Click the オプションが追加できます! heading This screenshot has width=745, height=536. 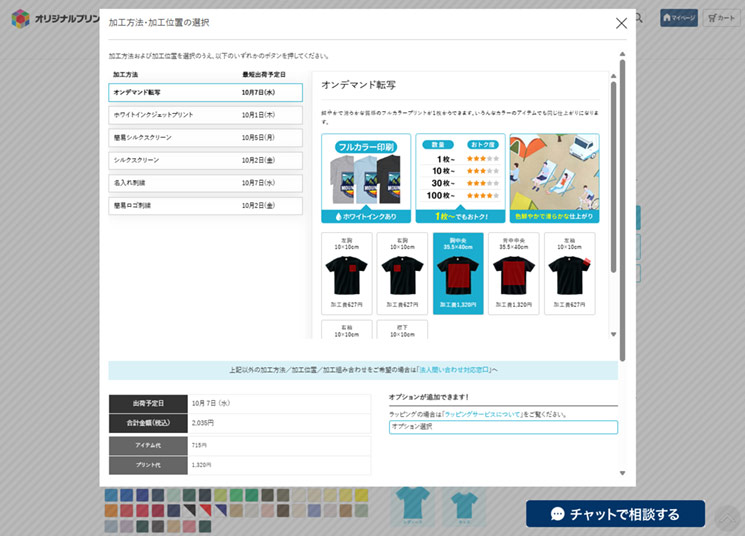429,397
